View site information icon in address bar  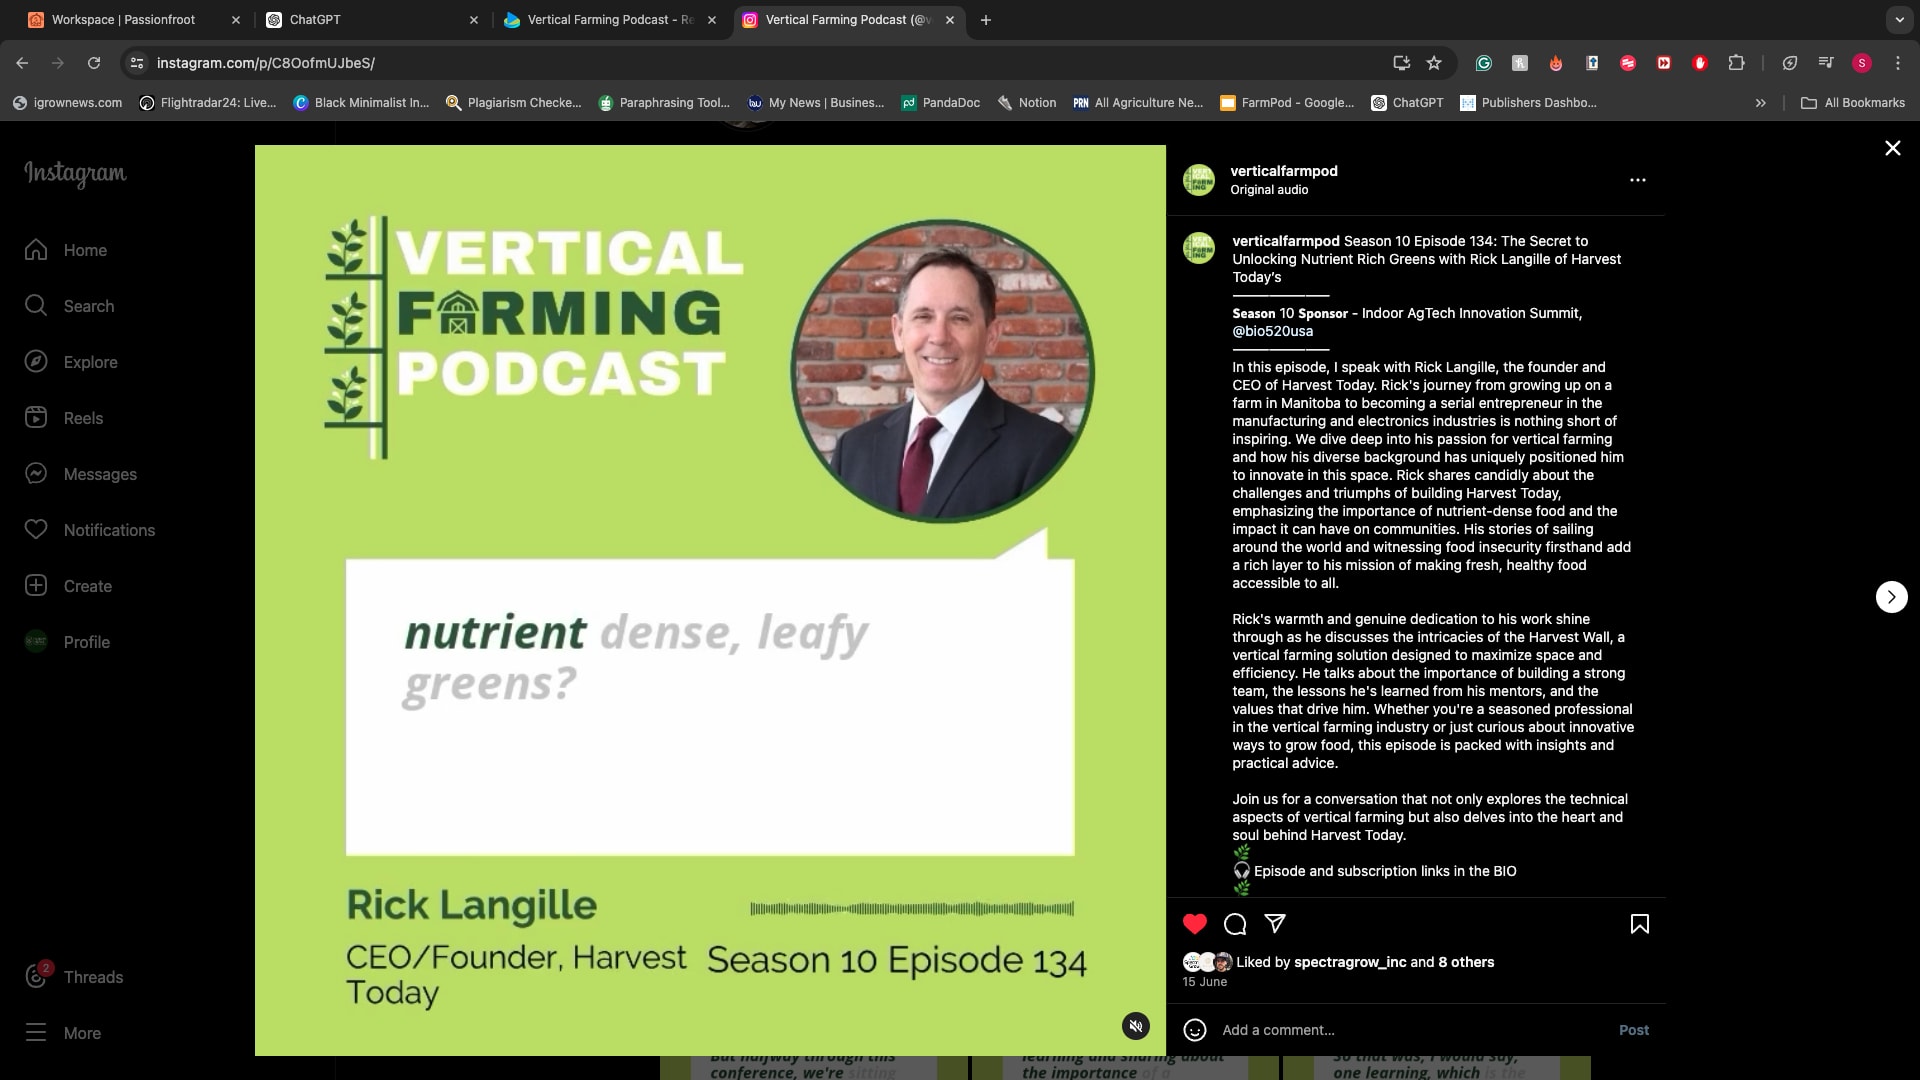[137, 63]
